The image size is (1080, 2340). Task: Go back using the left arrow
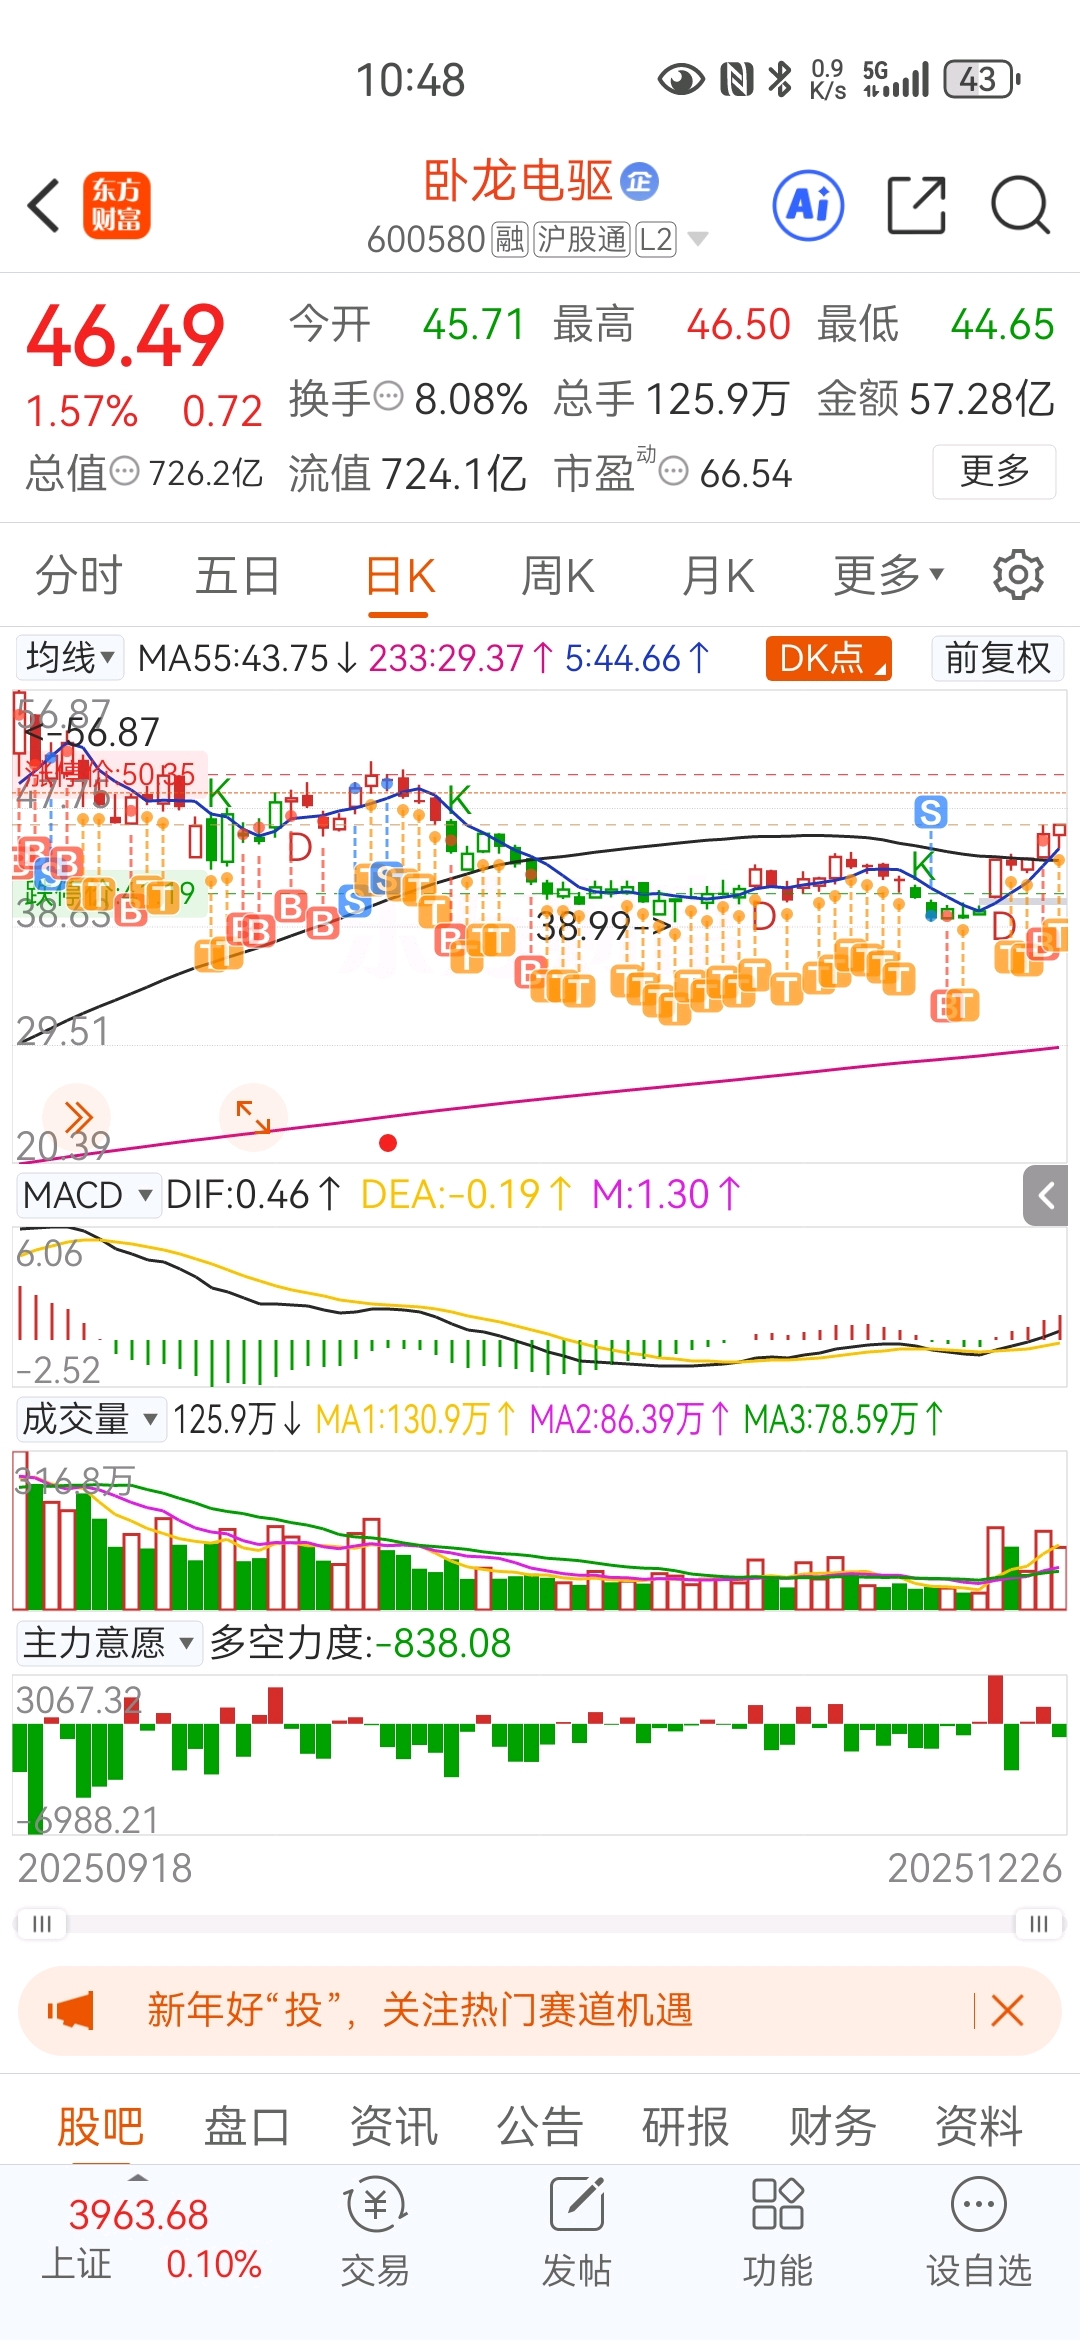pyautogui.click(x=44, y=206)
